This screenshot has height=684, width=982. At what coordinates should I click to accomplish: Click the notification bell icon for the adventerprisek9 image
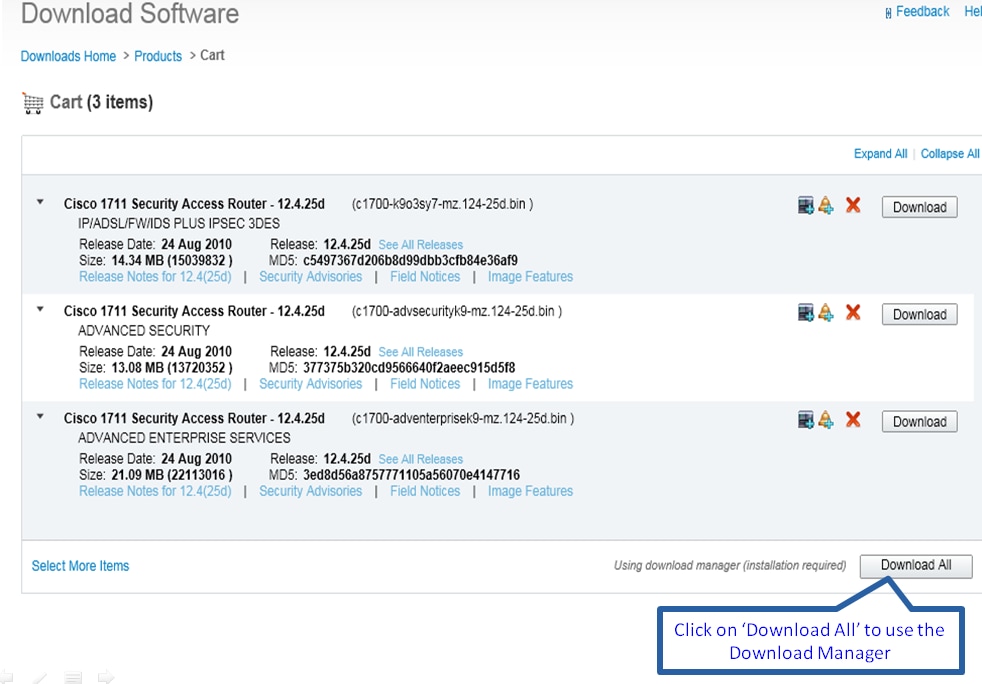(x=826, y=419)
